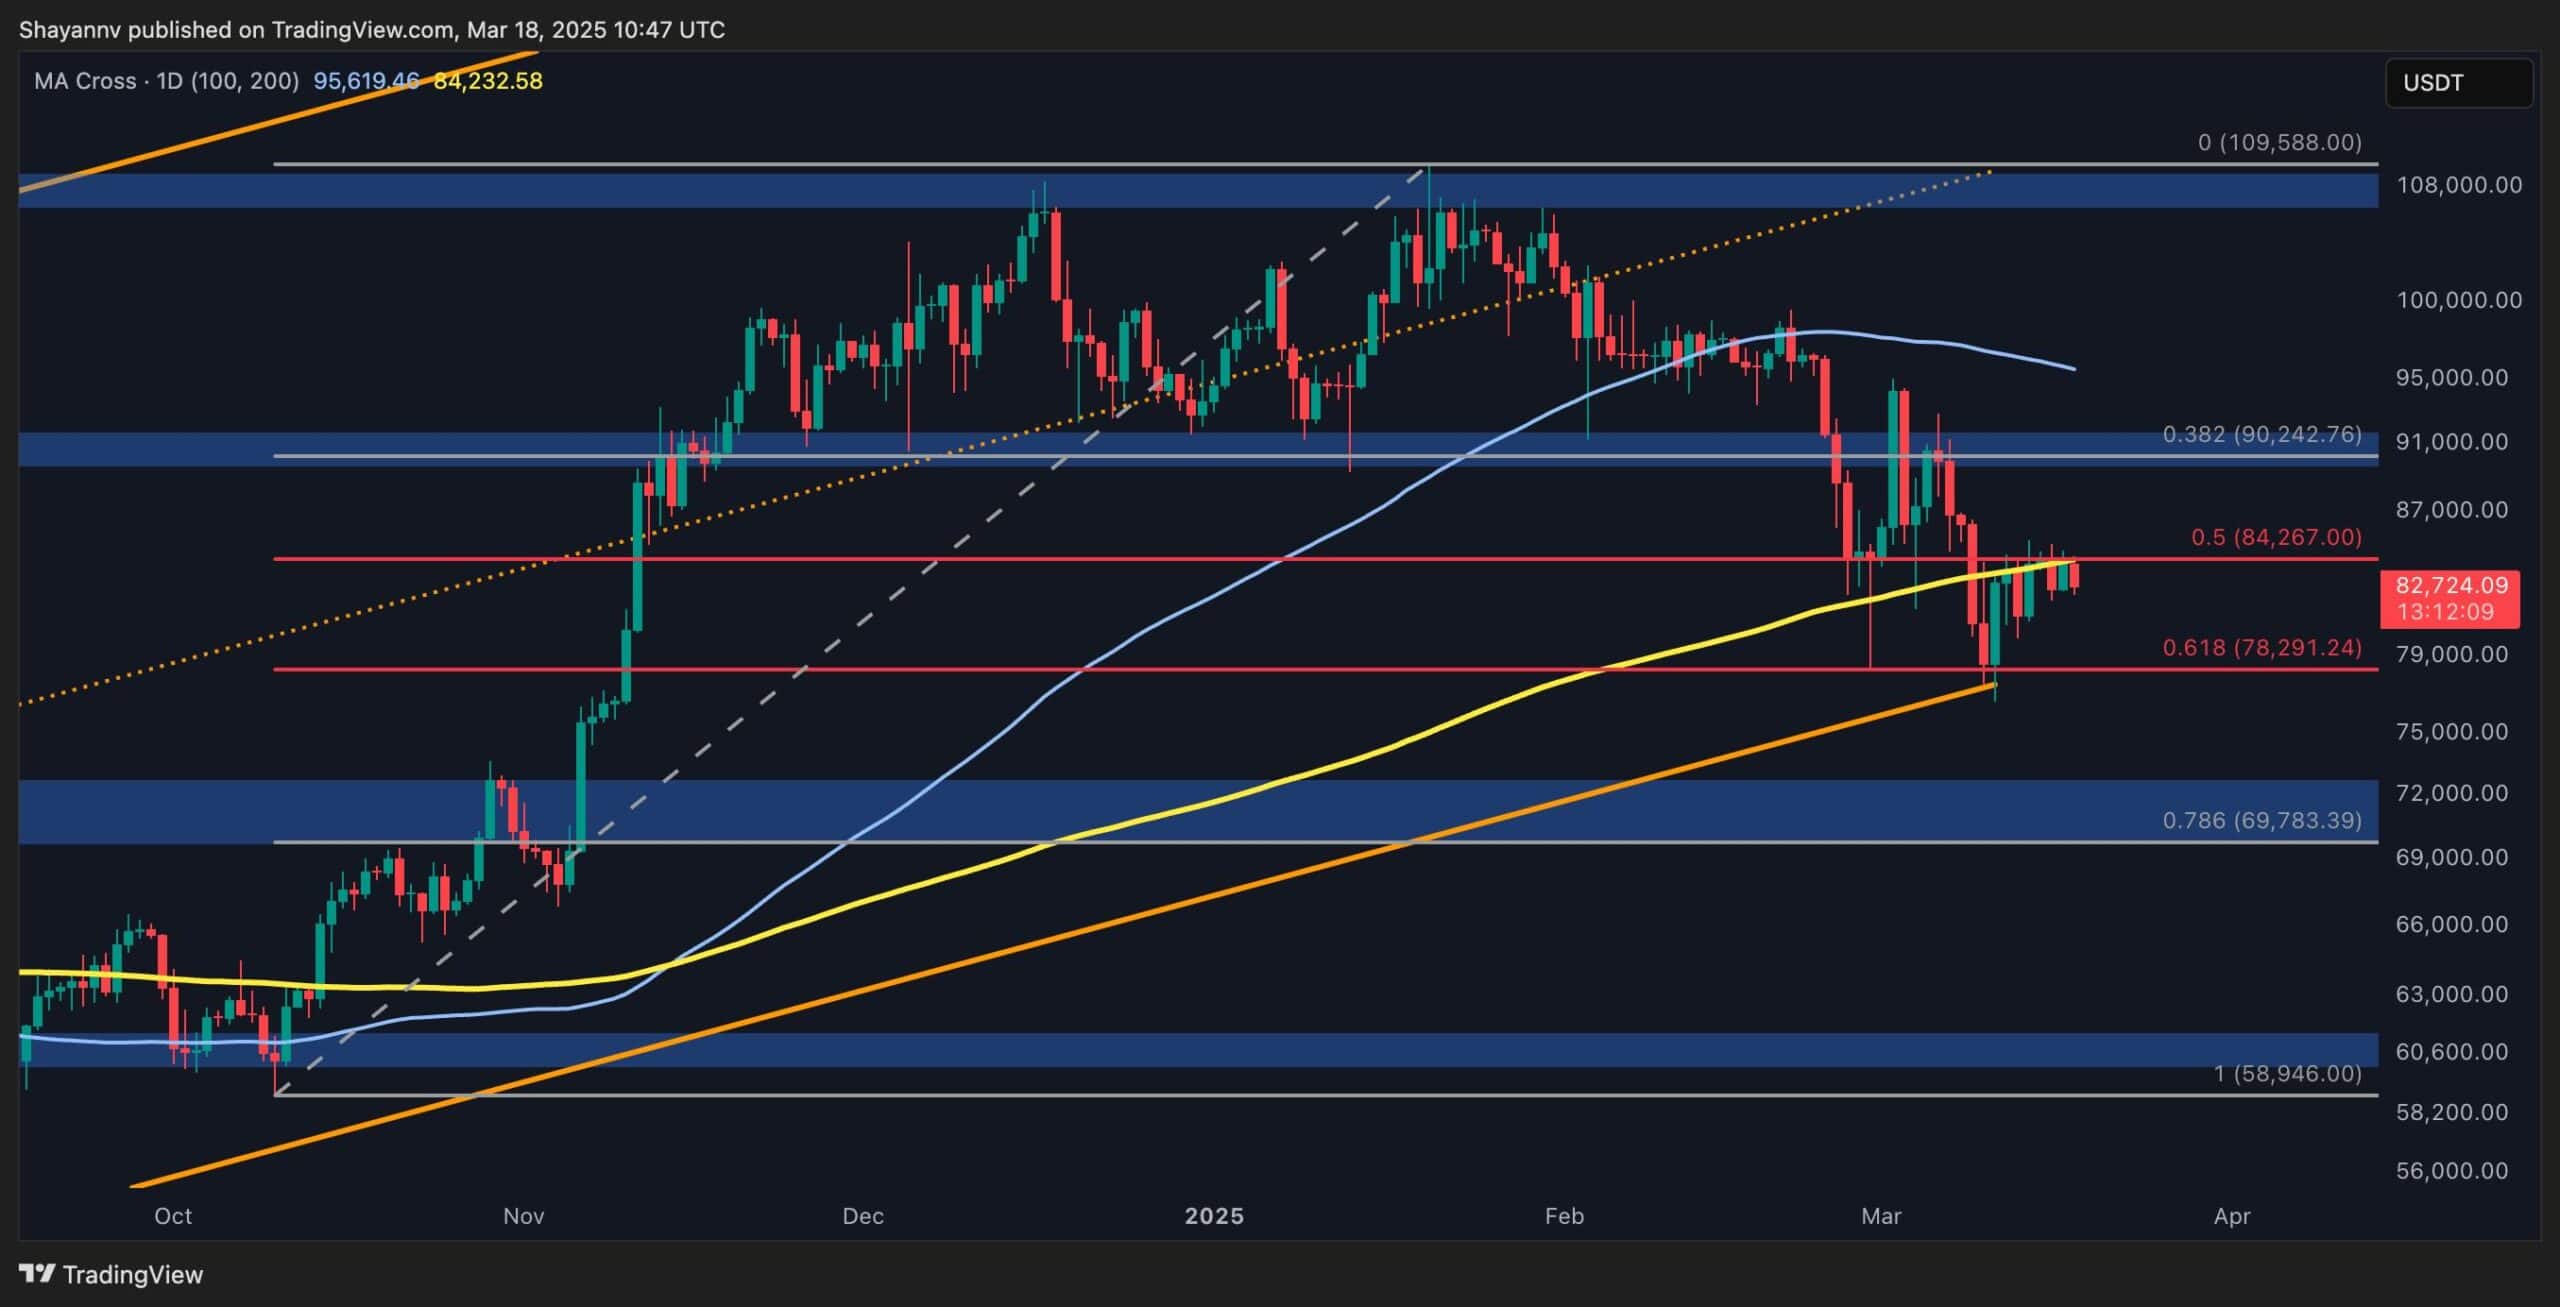The width and height of the screenshot is (2560, 1307).
Task: Select the Mar label on the time axis
Action: click(x=1884, y=1217)
